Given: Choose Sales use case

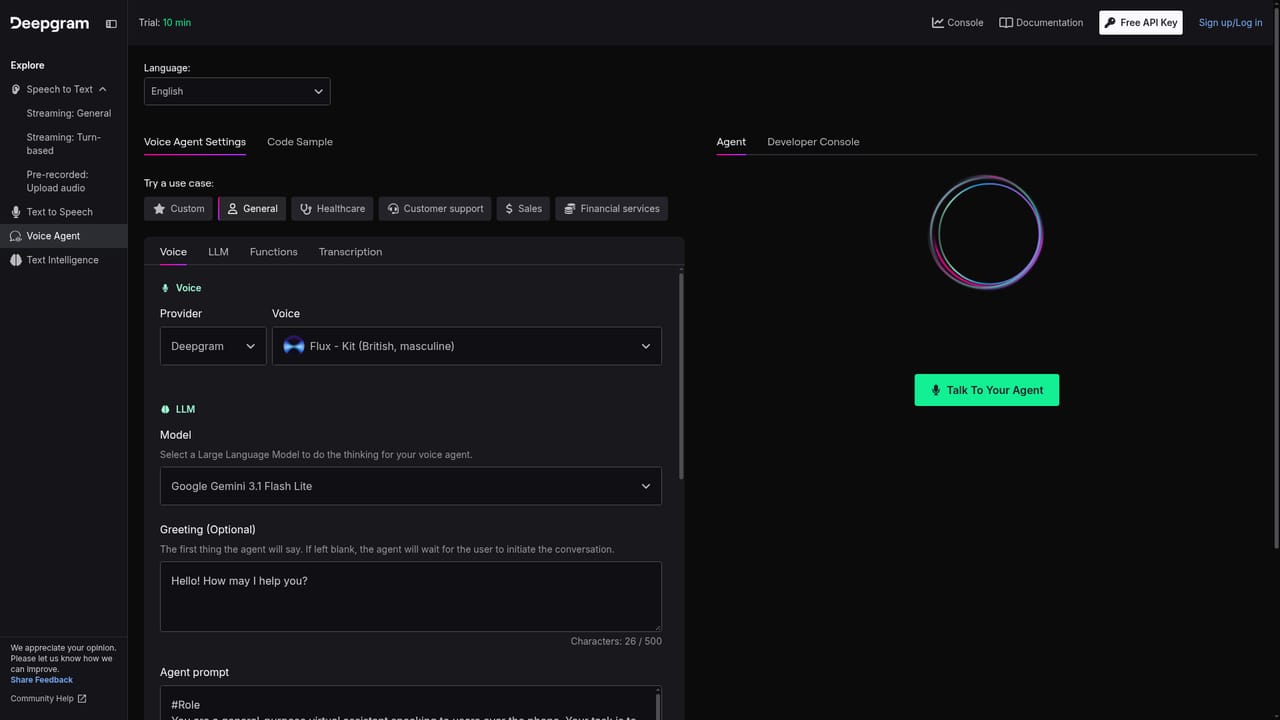Looking at the screenshot, I should (x=523, y=209).
